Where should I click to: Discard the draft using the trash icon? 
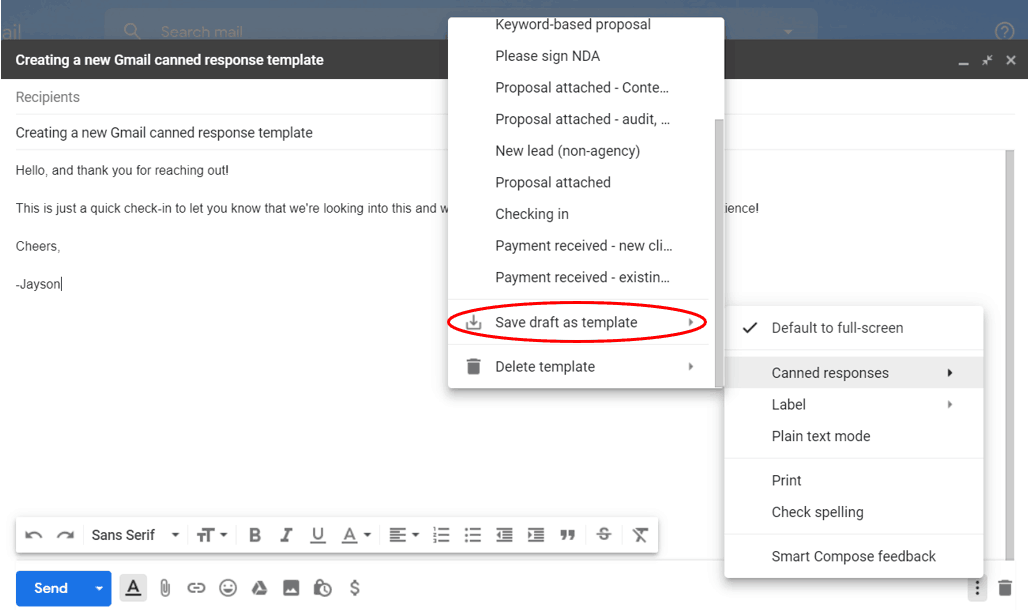pyautogui.click(x=1006, y=589)
